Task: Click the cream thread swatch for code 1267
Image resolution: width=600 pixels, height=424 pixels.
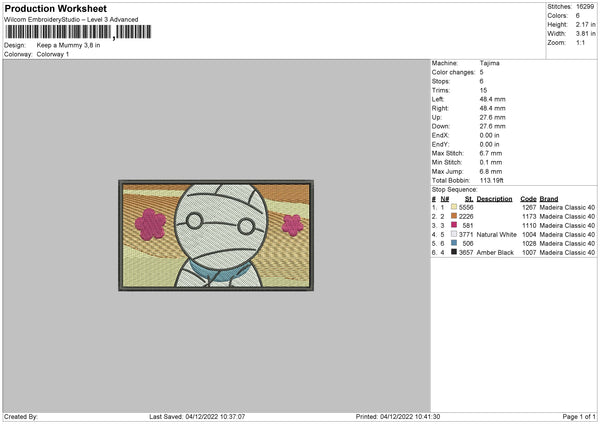Action: coord(454,207)
